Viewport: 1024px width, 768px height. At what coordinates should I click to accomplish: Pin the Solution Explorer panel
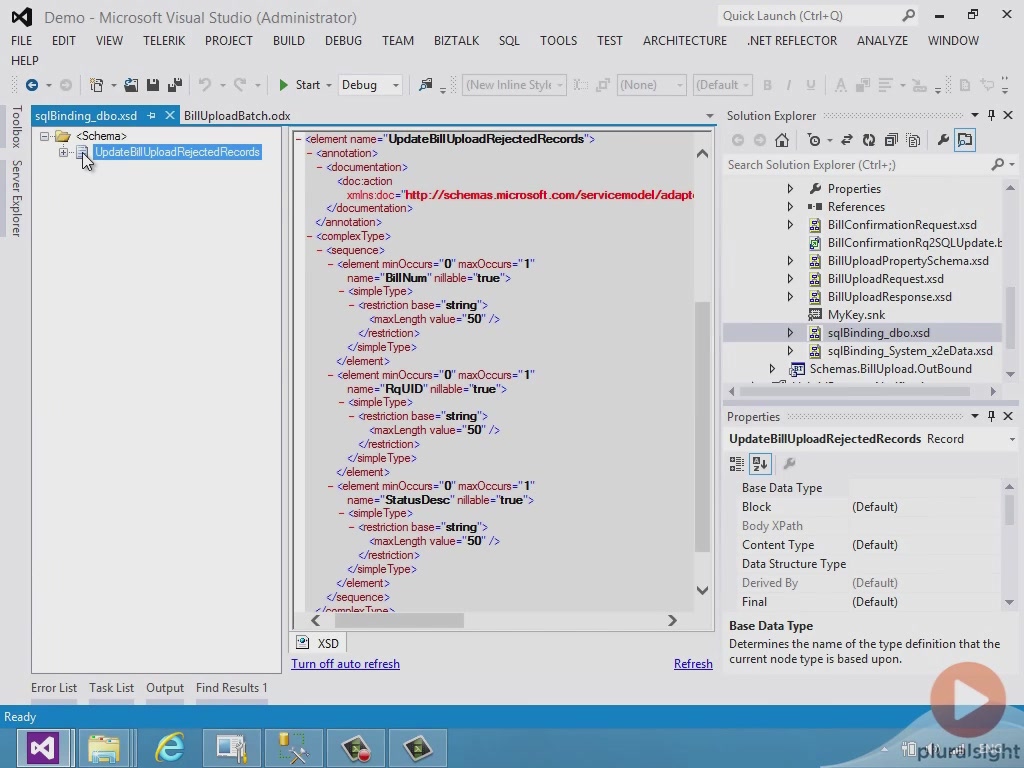tap(991, 116)
